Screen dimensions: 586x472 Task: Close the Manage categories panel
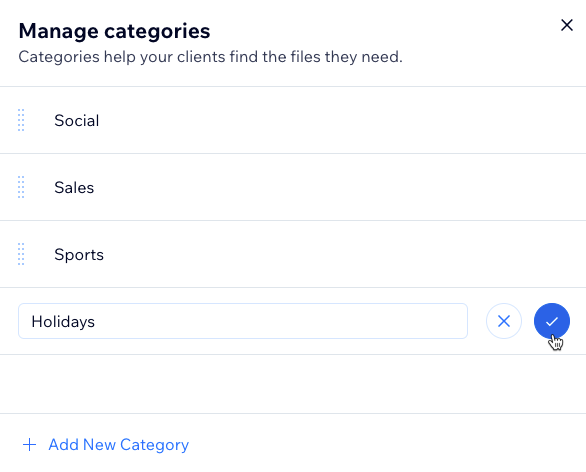[x=567, y=25]
